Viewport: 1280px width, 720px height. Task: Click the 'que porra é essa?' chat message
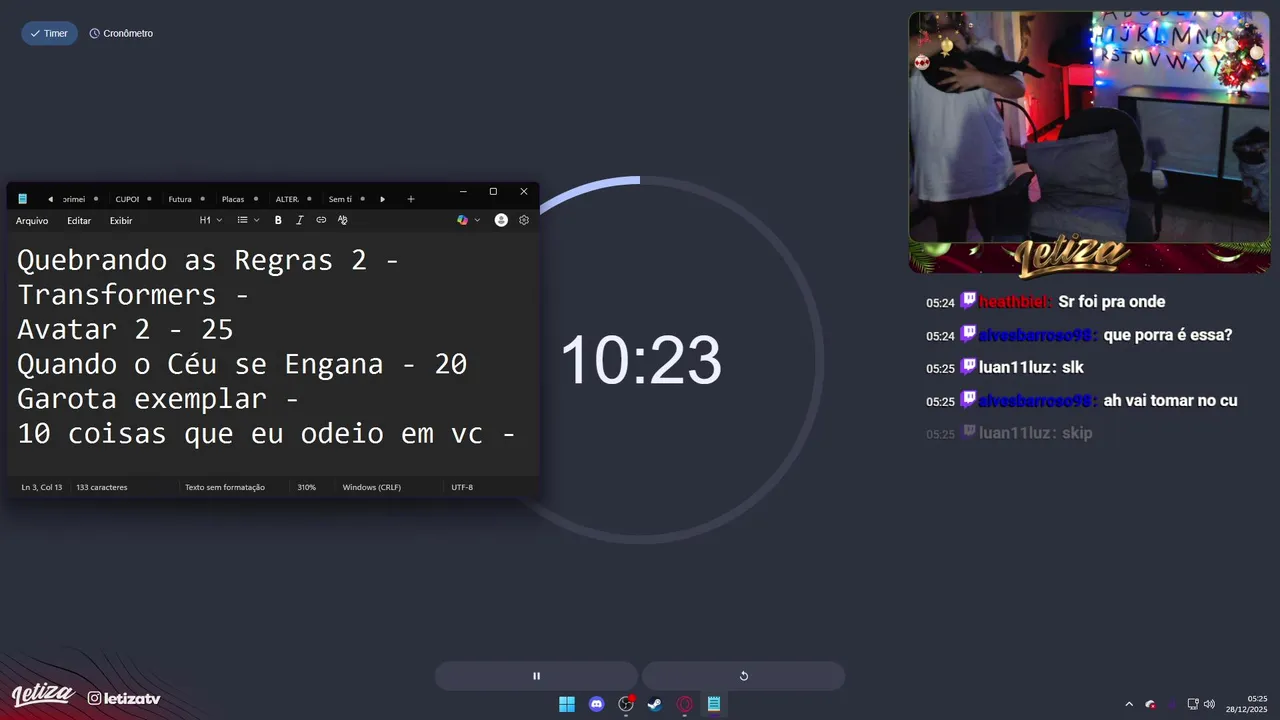[1168, 335]
